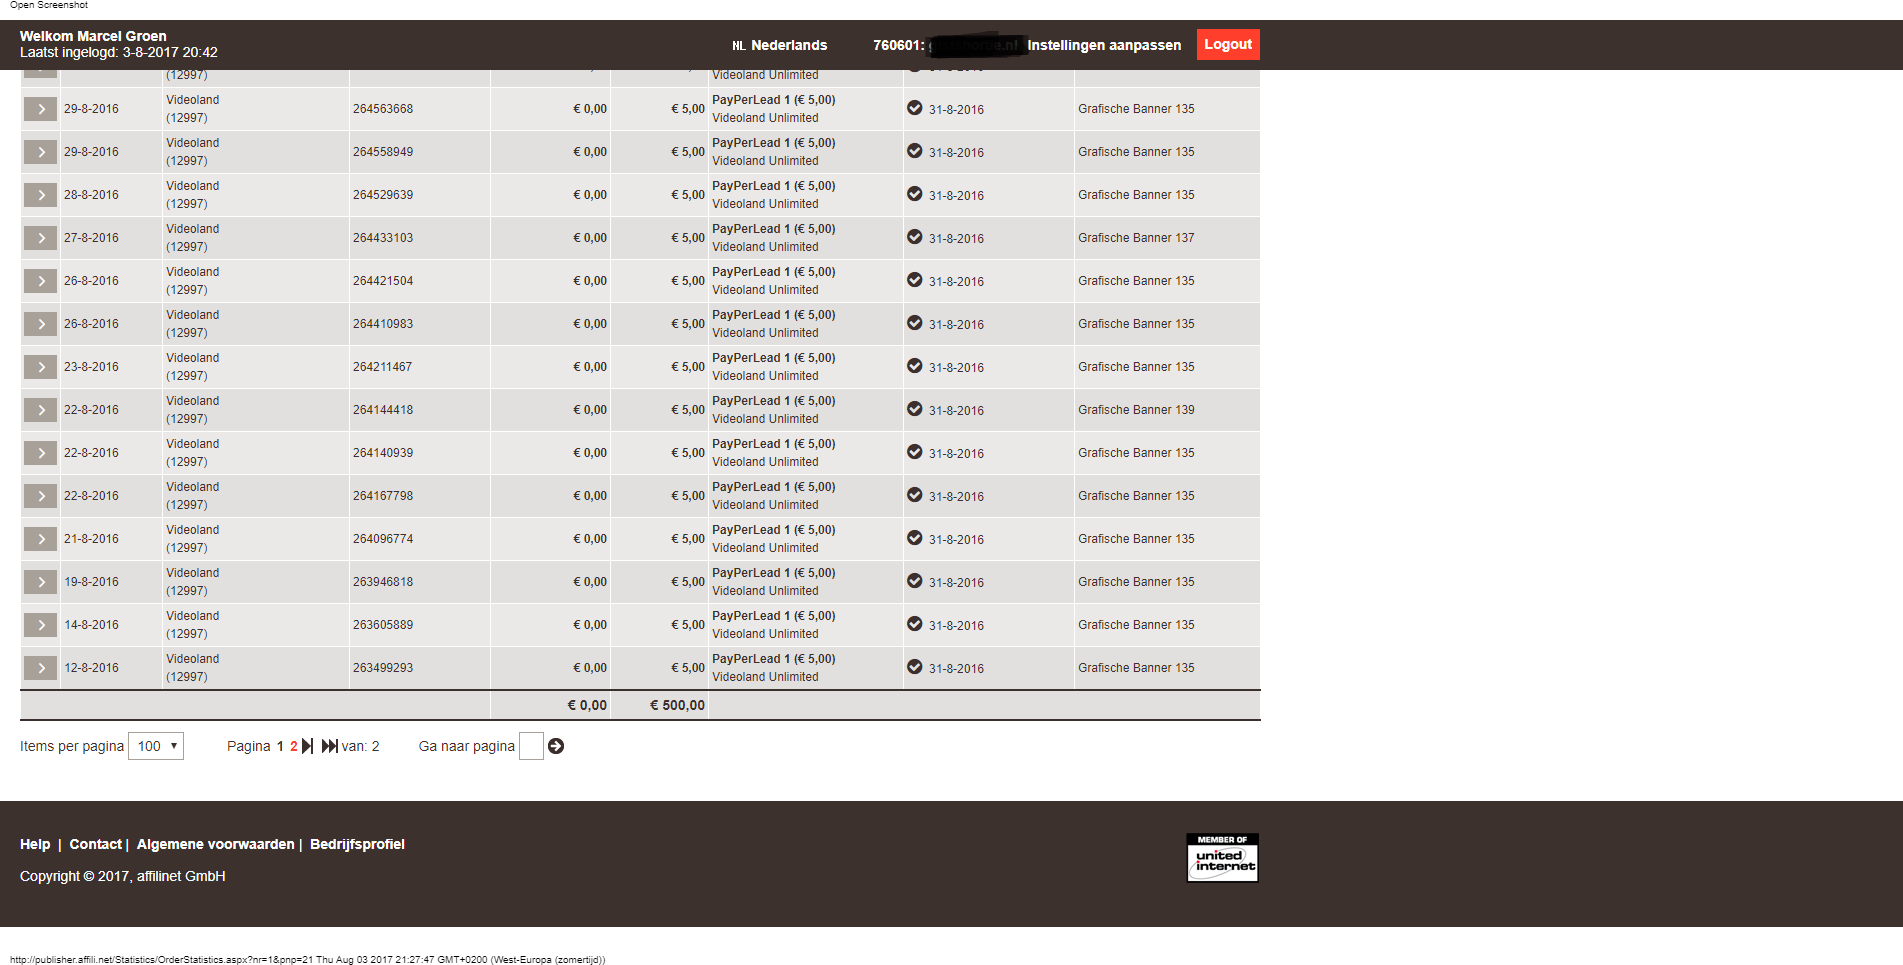Expand the row with order 264144418

[40, 410]
